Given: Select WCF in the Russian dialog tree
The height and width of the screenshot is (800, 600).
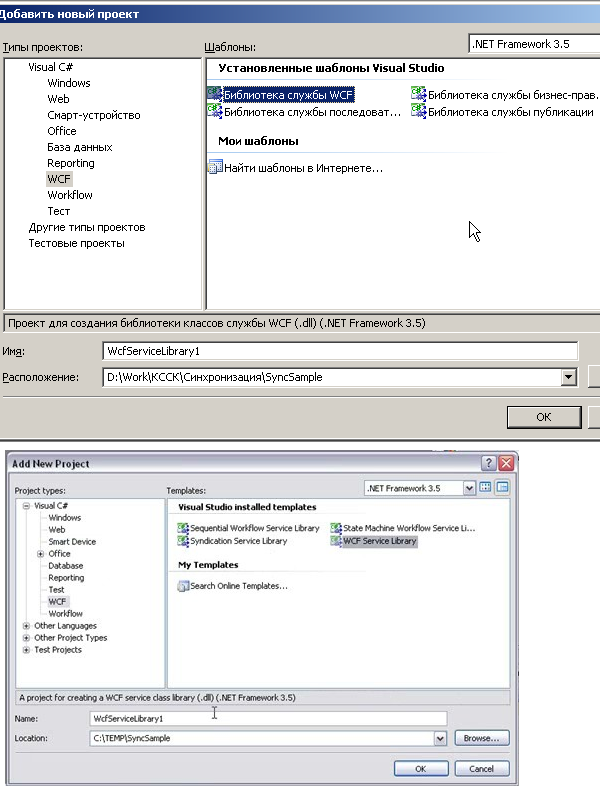Looking at the screenshot, I should click(x=59, y=179).
